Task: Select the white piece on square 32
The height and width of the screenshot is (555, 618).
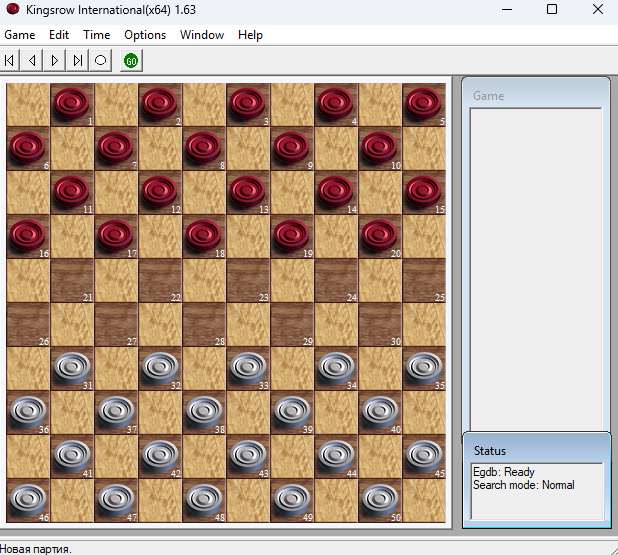Action: pyautogui.click(x=159, y=368)
